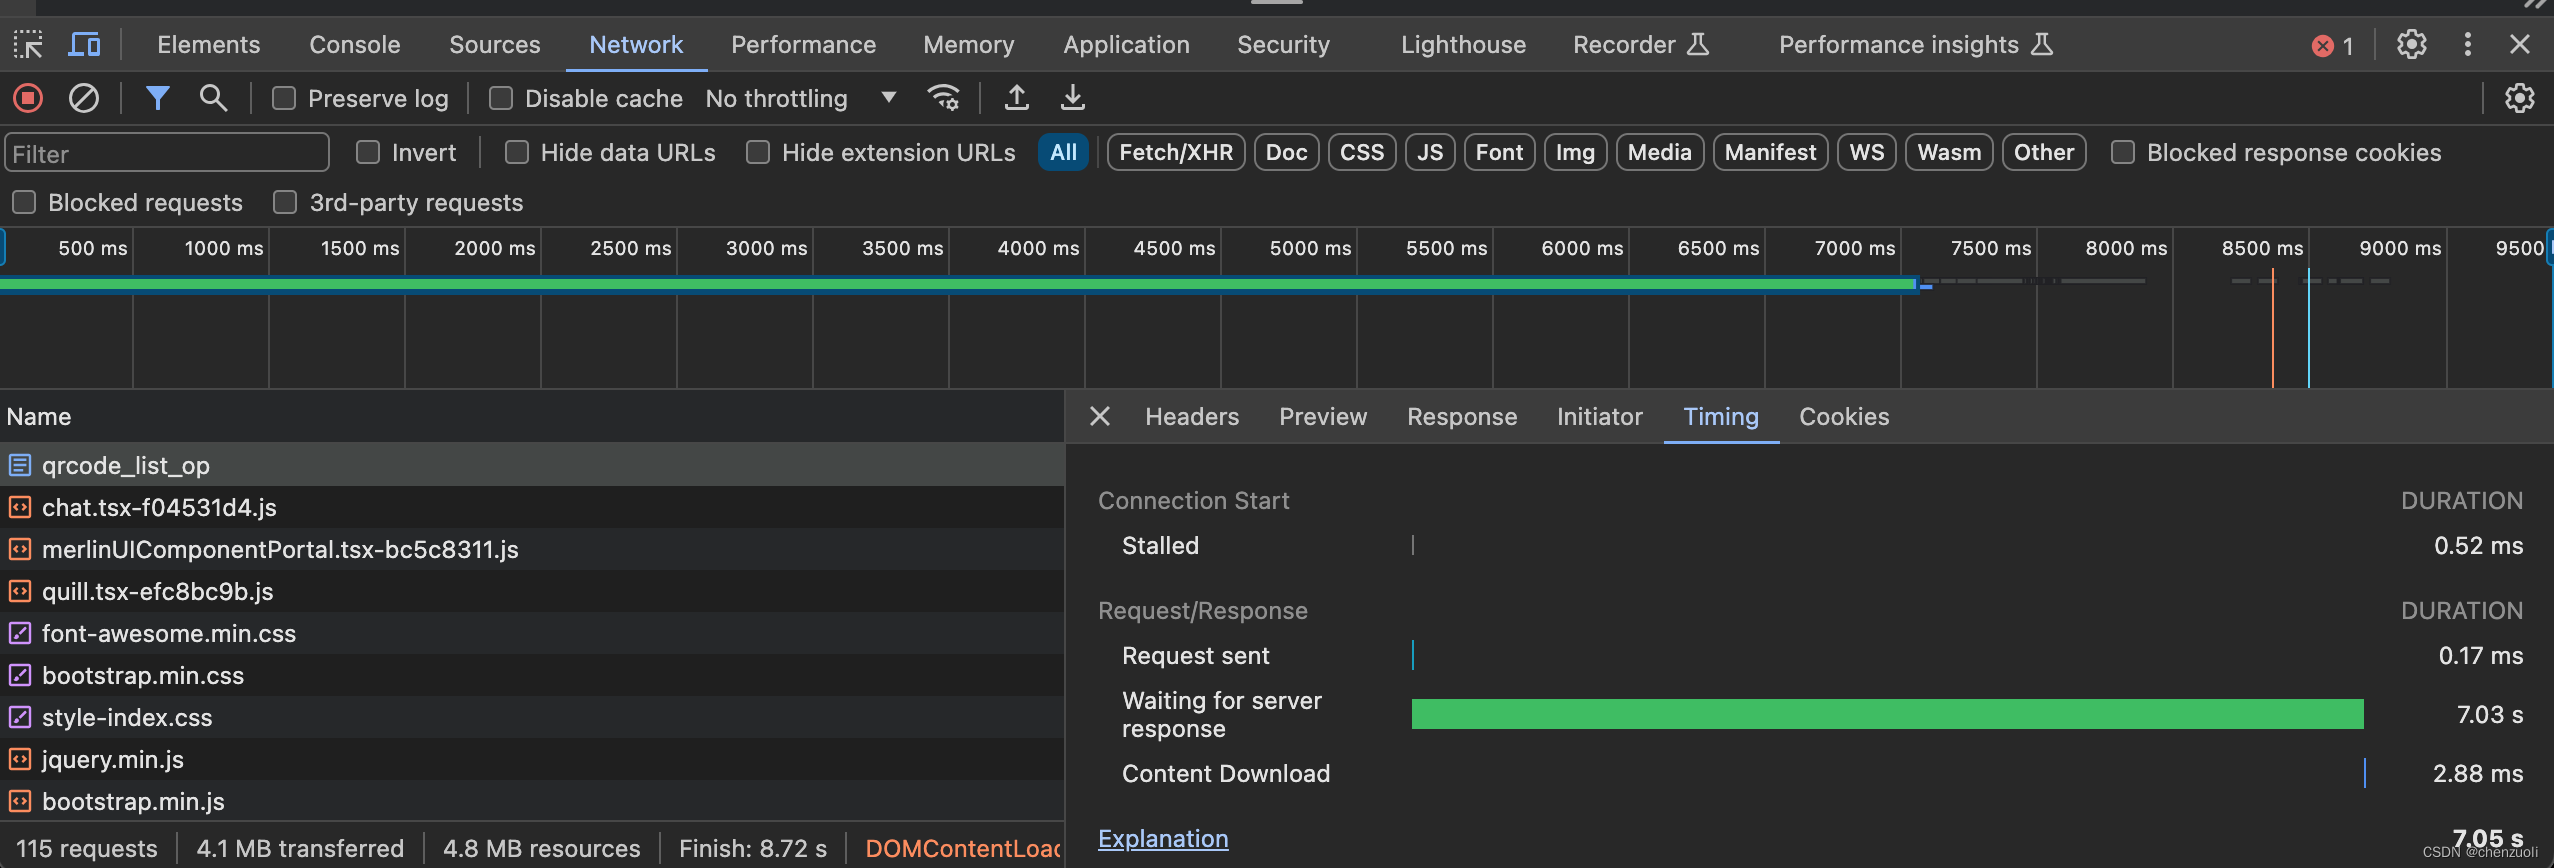Screen dimensions: 2554x868
Task: Open the No throttling dropdown
Action: click(800, 98)
